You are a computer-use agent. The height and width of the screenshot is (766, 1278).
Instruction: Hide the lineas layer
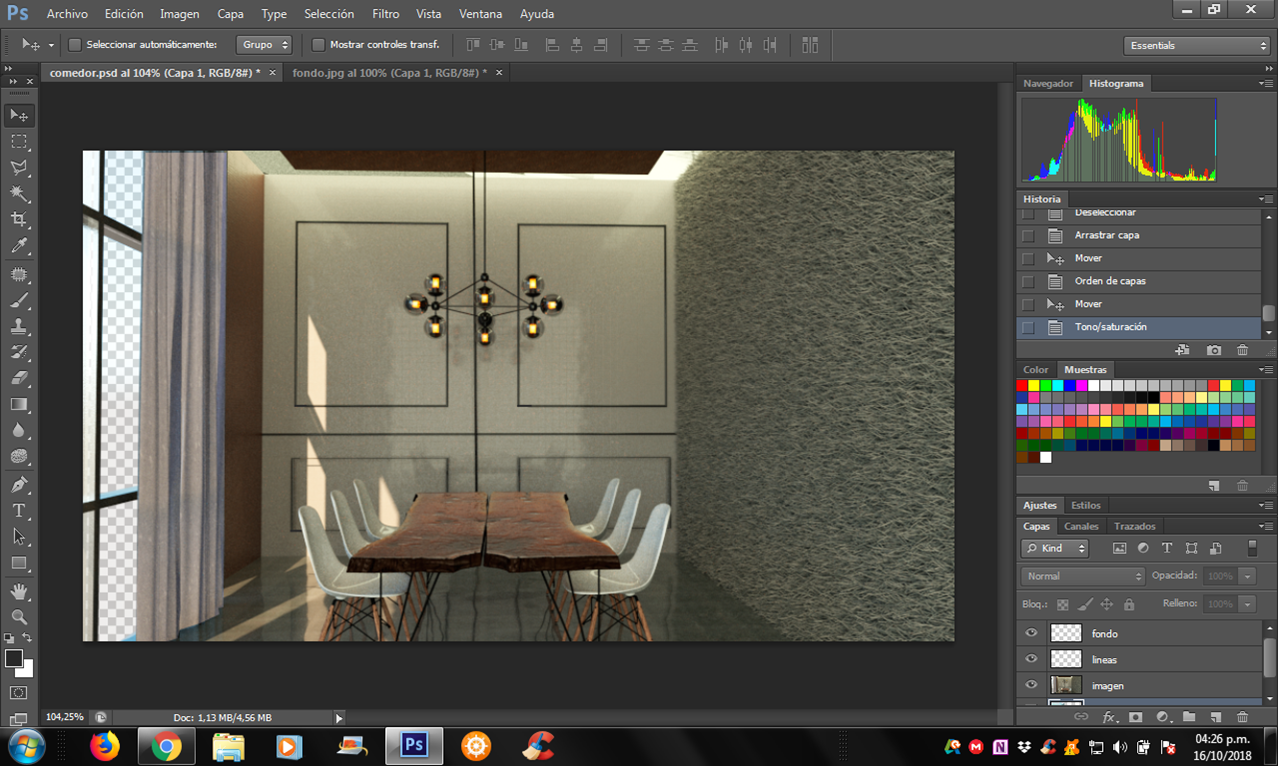(x=1031, y=659)
